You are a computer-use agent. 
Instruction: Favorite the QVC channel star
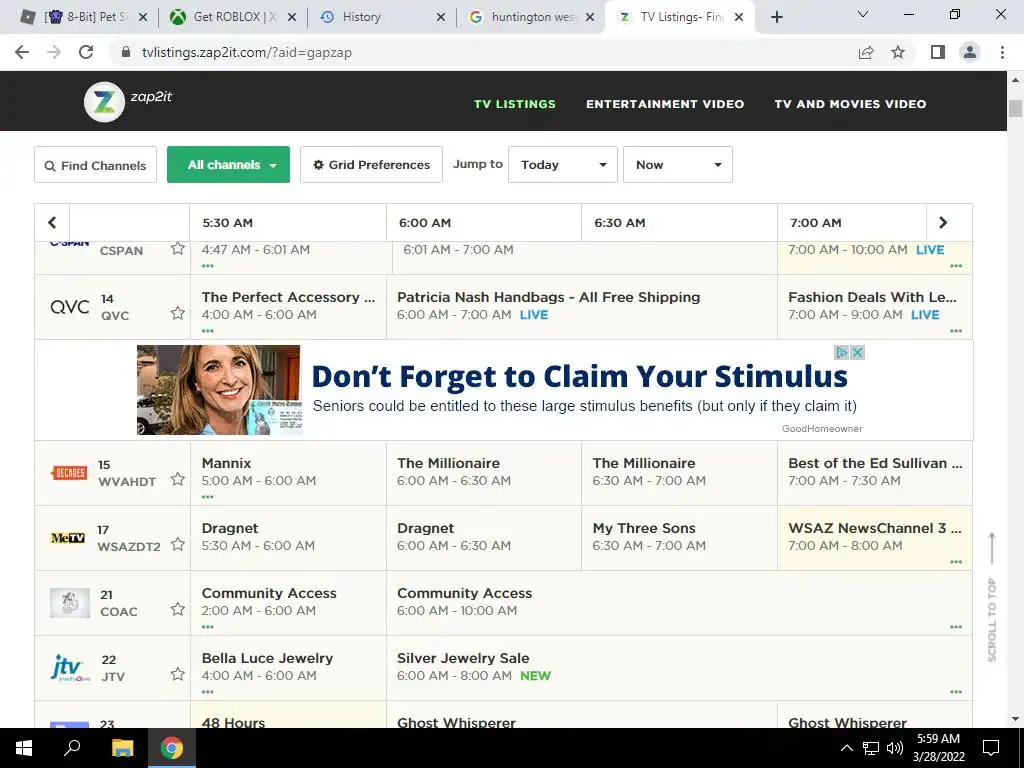(178, 313)
